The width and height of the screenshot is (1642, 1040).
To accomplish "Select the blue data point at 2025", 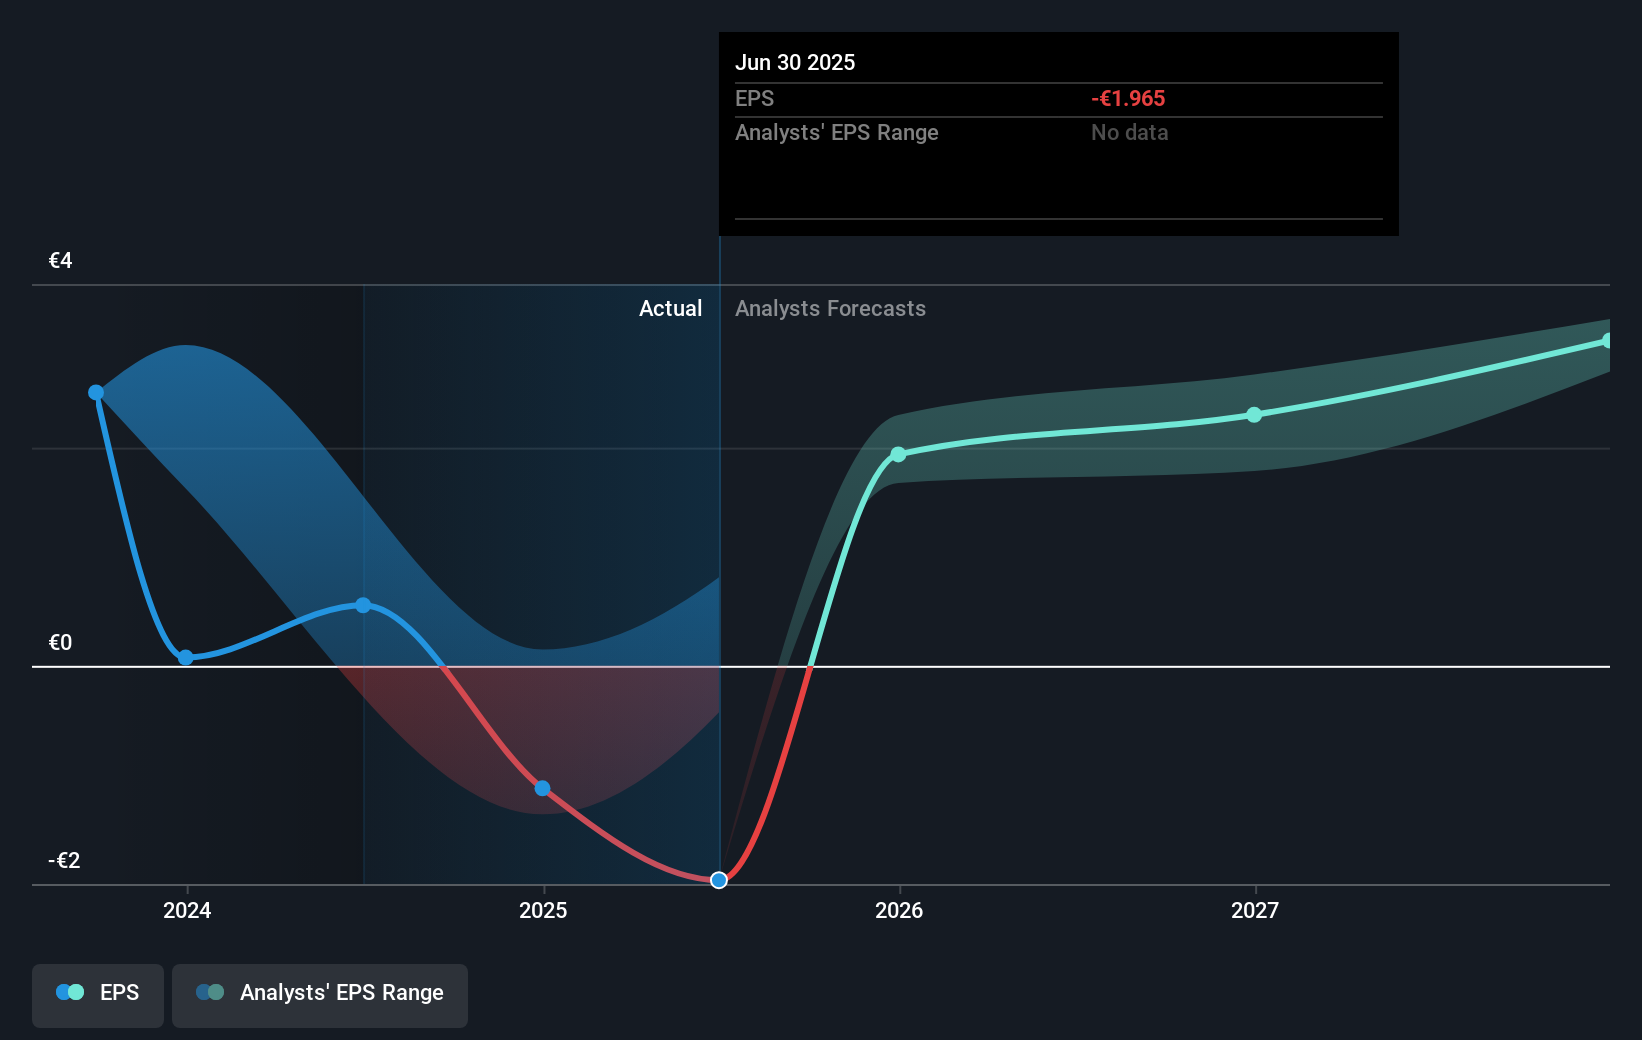I will click(x=542, y=789).
